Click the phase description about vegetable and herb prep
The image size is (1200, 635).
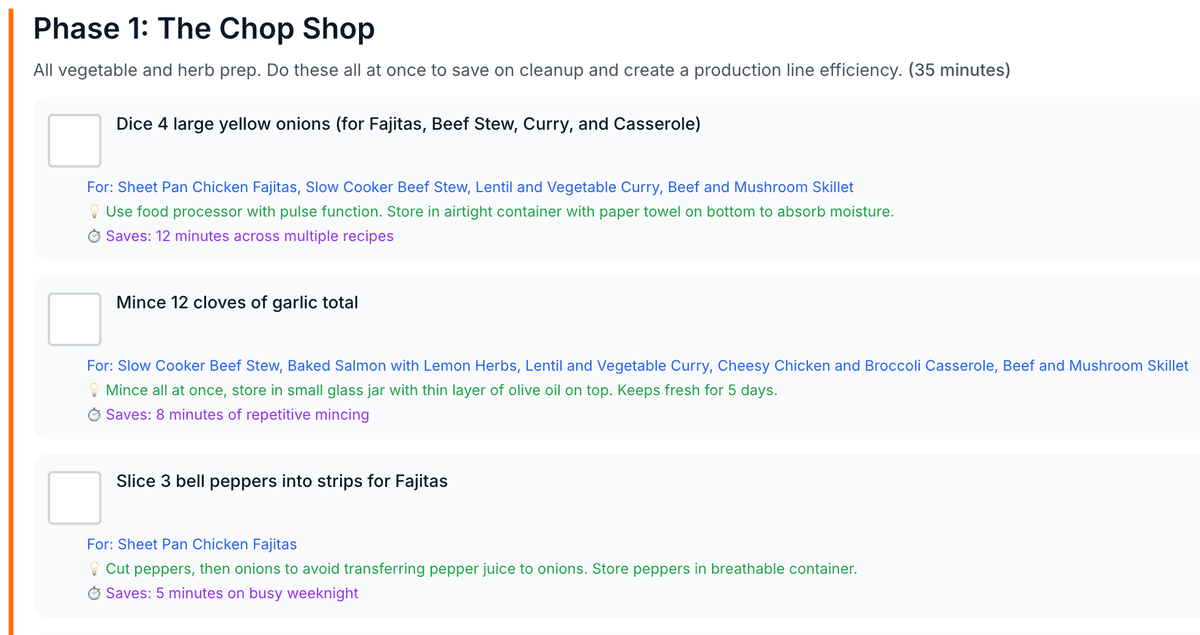(x=468, y=71)
